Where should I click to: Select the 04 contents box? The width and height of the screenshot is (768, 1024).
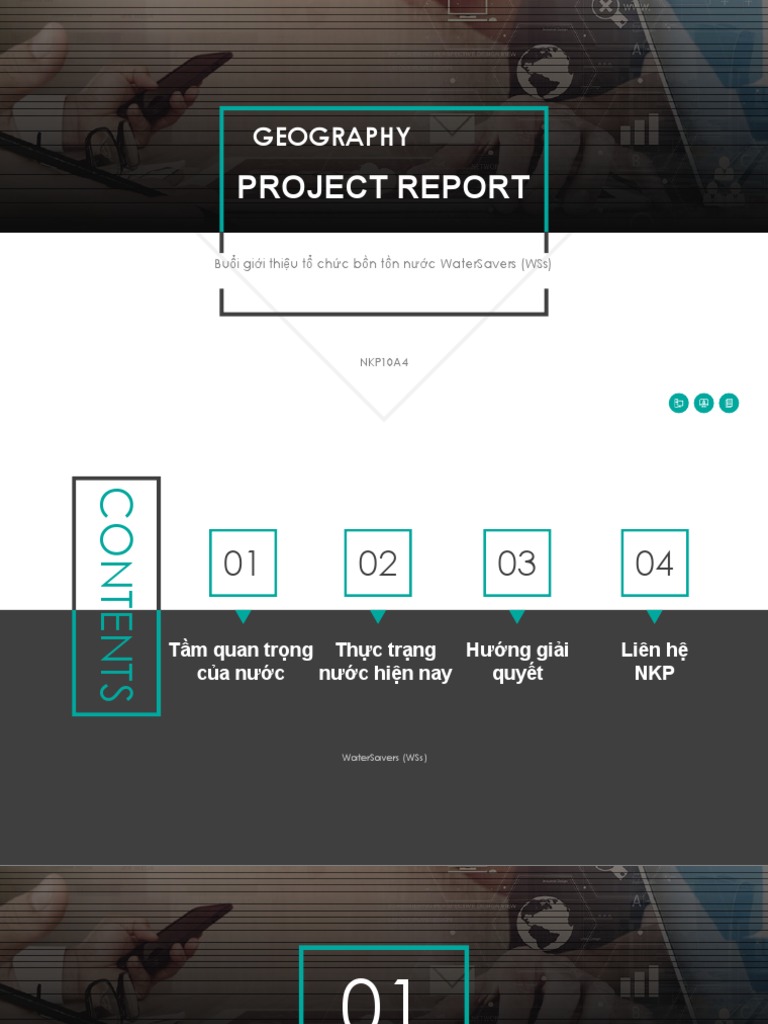[654, 563]
